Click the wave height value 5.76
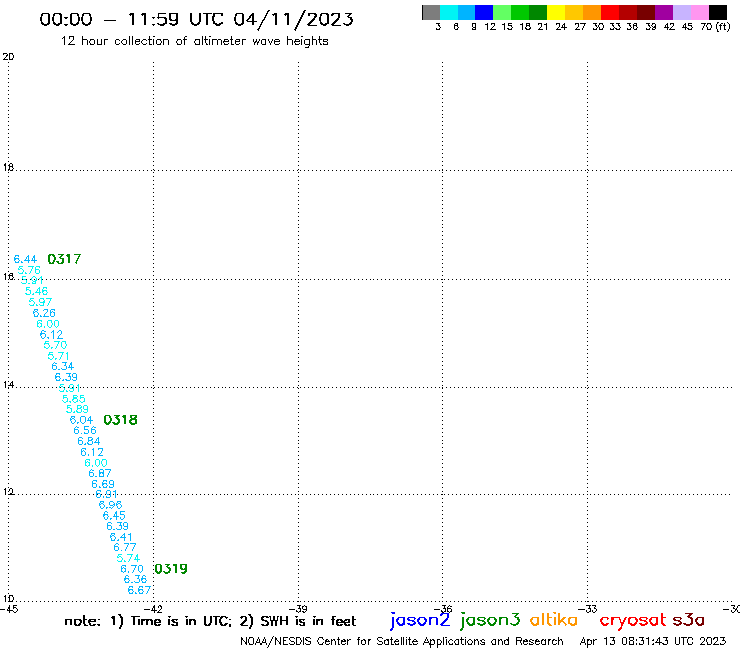 pos(29,270)
